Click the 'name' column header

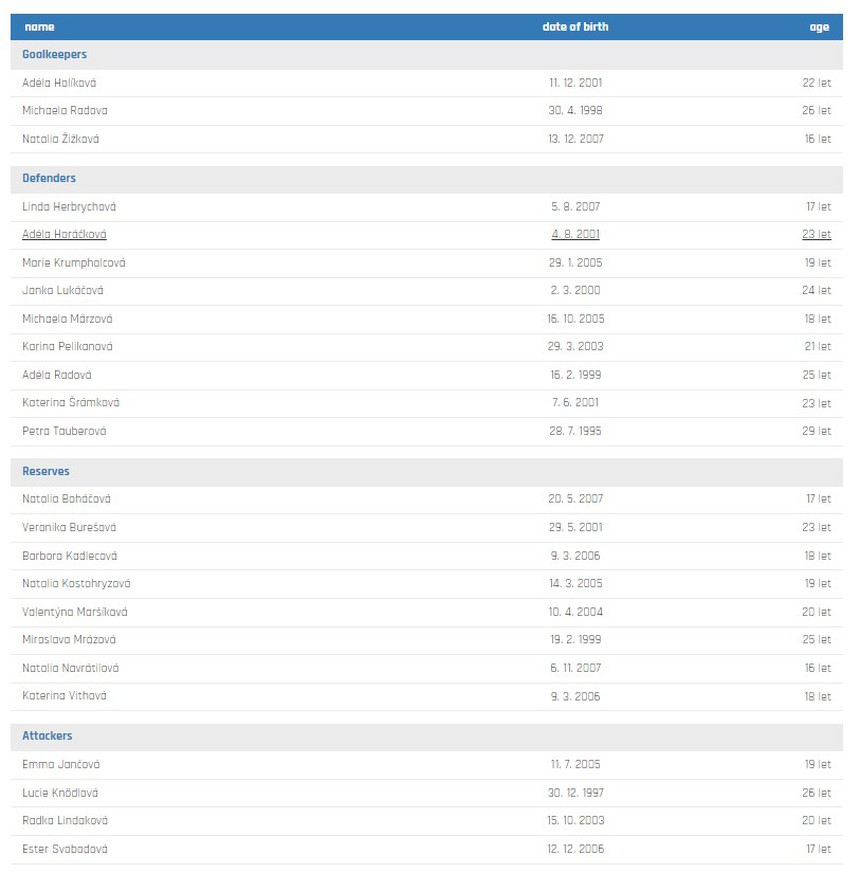(x=39, y=27)
